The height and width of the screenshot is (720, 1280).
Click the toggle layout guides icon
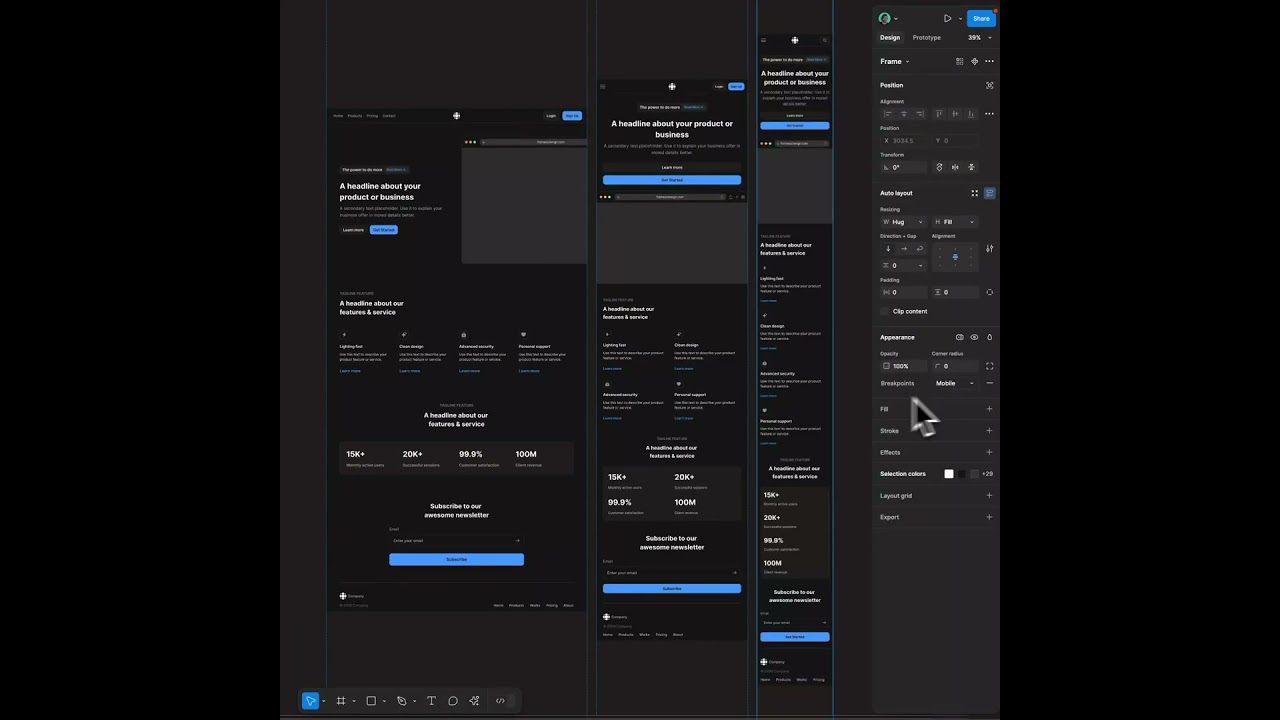(959, 61)
